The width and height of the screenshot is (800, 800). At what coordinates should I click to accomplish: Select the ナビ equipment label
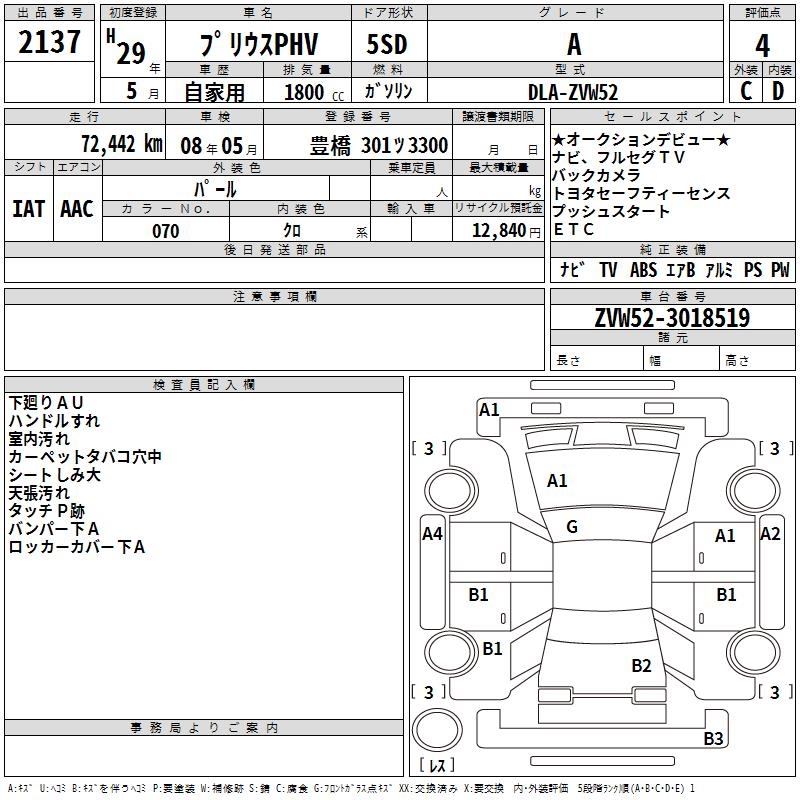point(572,270)
